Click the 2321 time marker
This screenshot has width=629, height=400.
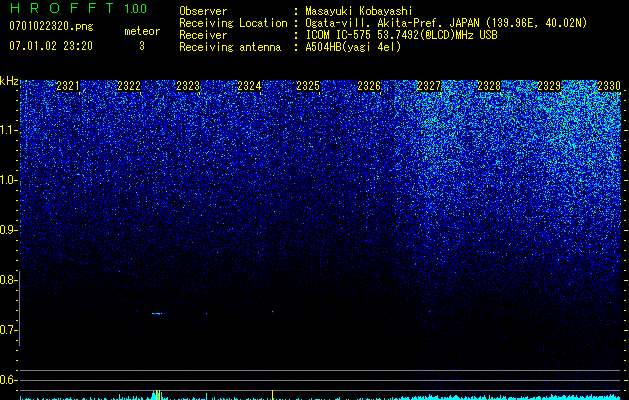(68, 86)
